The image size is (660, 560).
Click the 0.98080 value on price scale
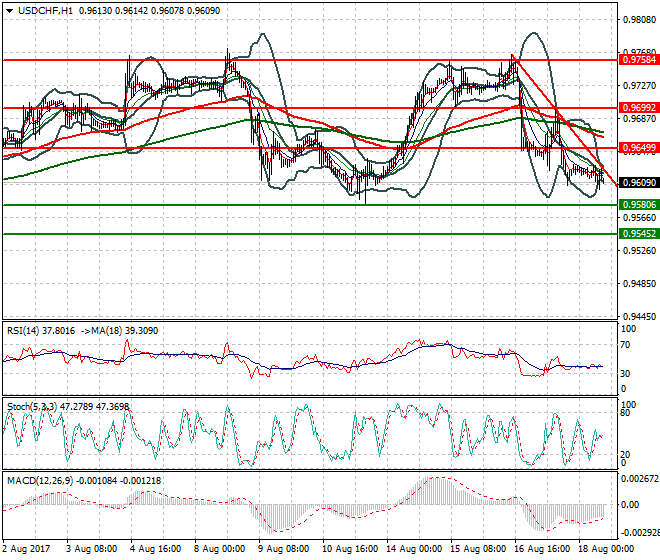point(638,20)
